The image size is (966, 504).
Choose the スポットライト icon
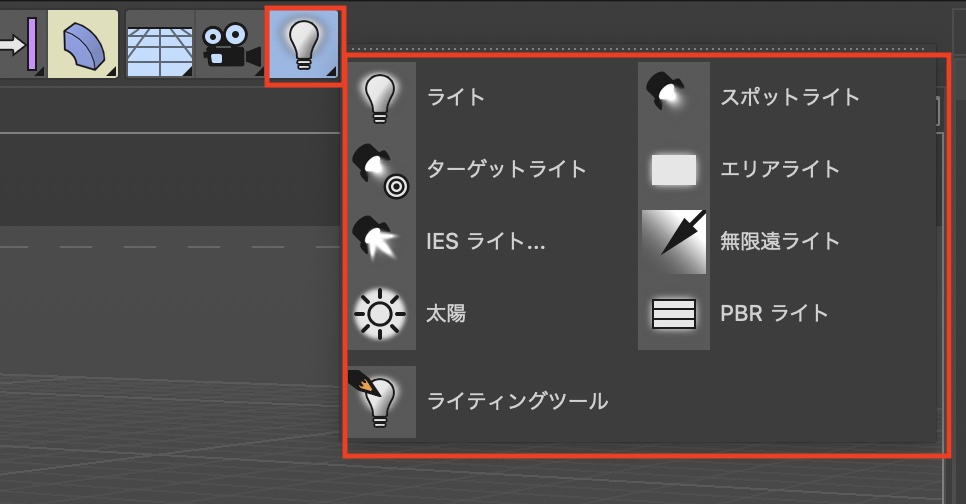(x=673, y=97)
